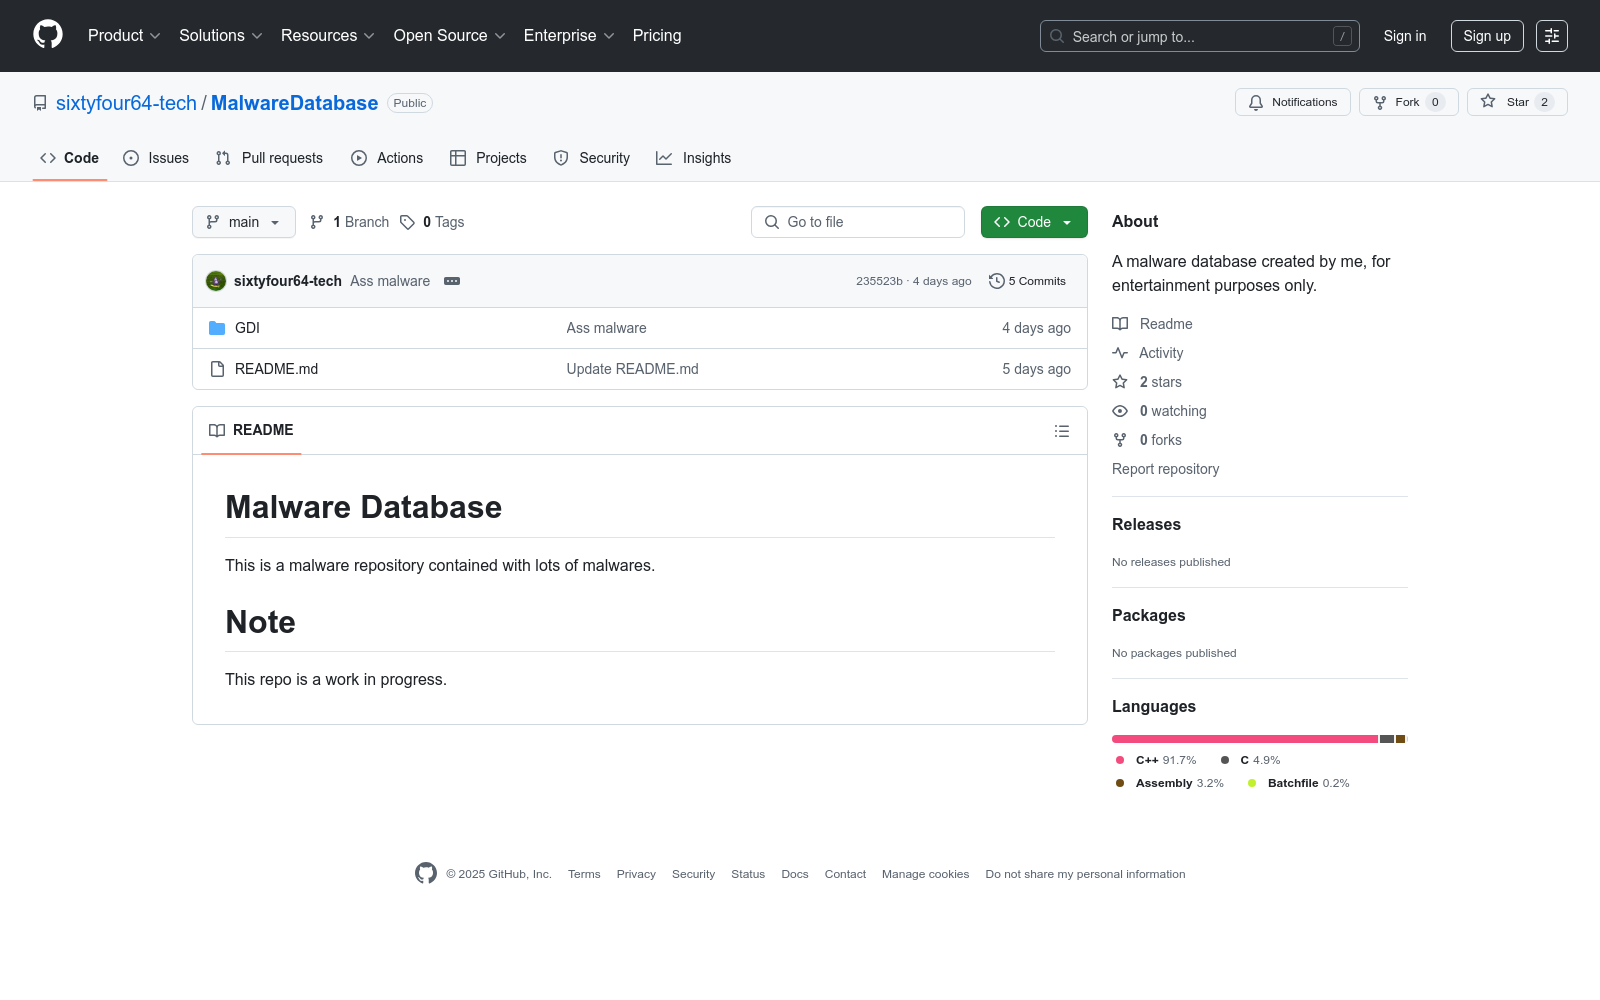Screen dimensions: 1600x1000
Task: Click C++ 91.7% language entry
Action: [x=1155, y=760]
